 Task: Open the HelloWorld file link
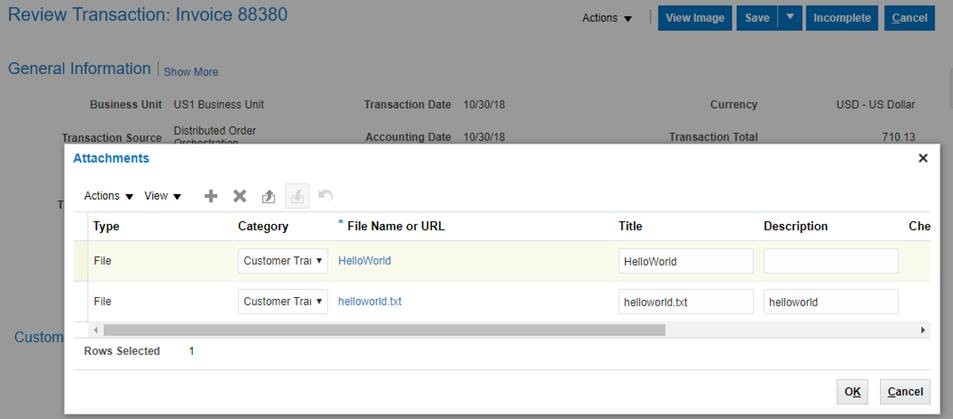(x=365, y=261)
